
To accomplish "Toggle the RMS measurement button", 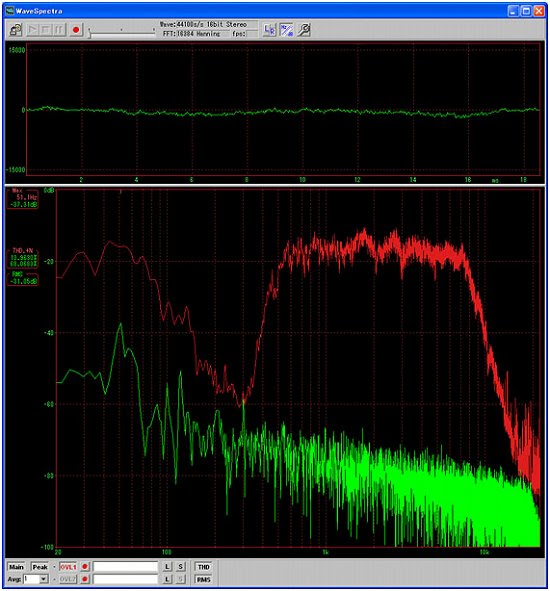I will coord(204,579).
